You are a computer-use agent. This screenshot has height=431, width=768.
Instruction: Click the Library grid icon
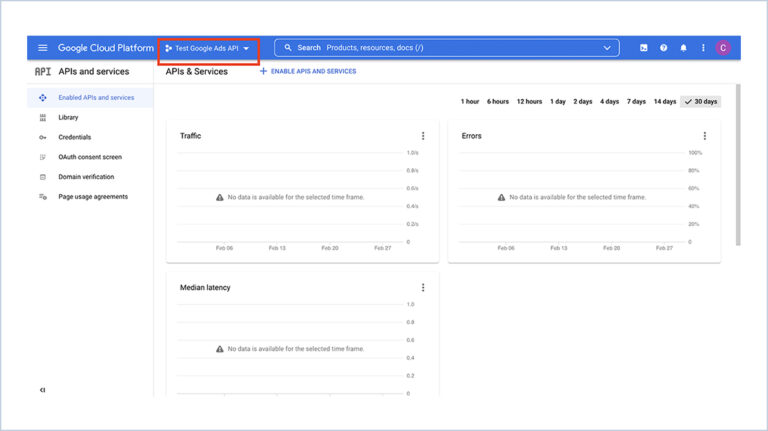pyautogui.click(x=43, y=118)
